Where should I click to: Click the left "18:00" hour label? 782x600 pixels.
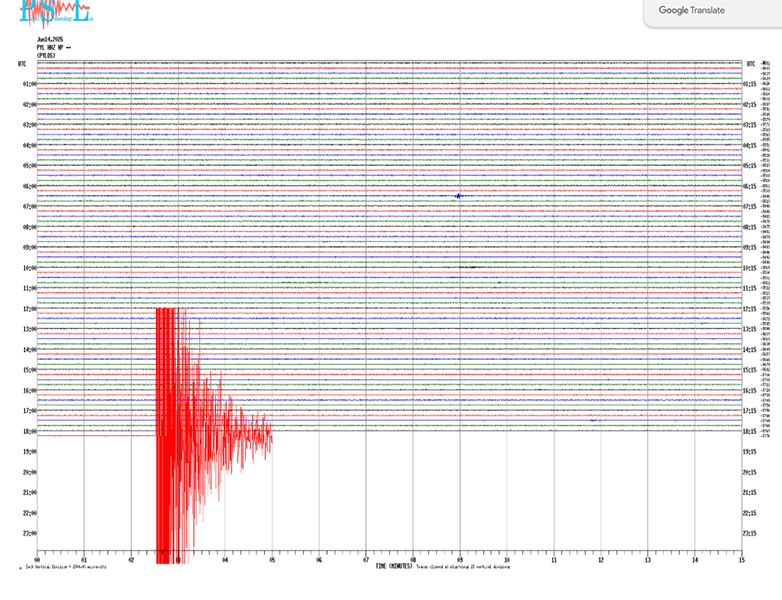(29, 431)
